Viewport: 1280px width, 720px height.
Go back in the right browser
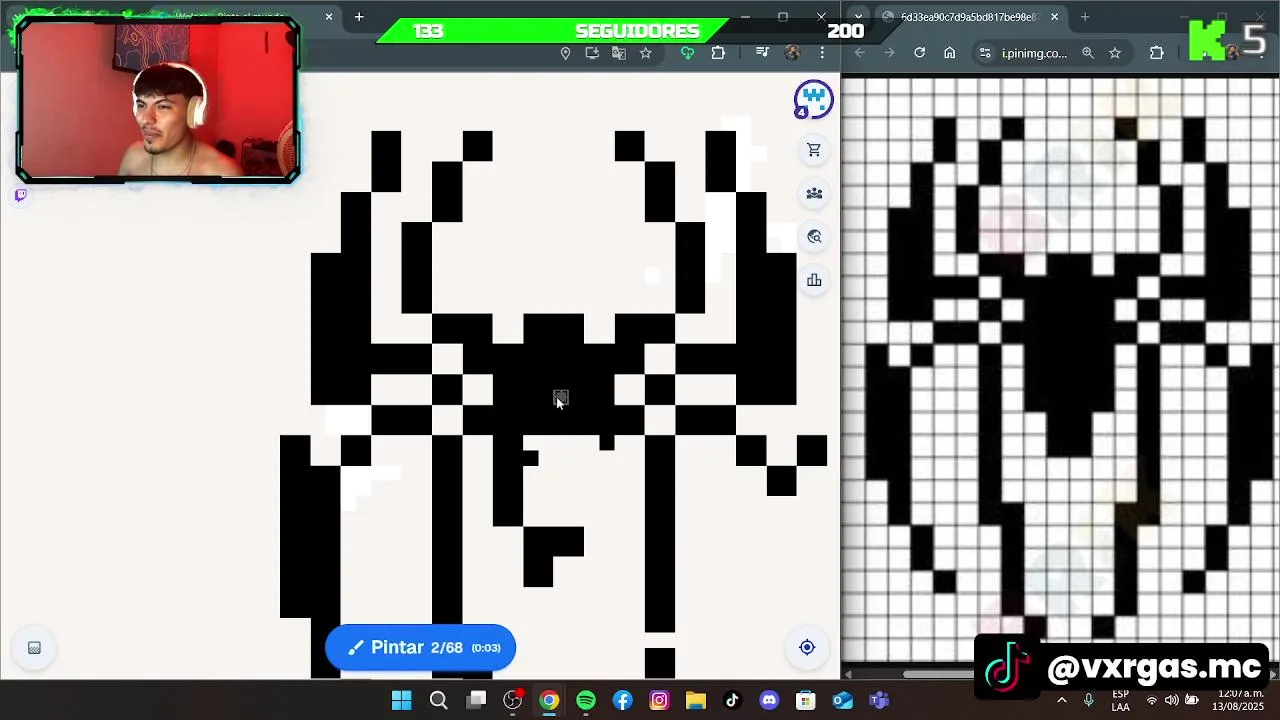click(x=860, y=53)
